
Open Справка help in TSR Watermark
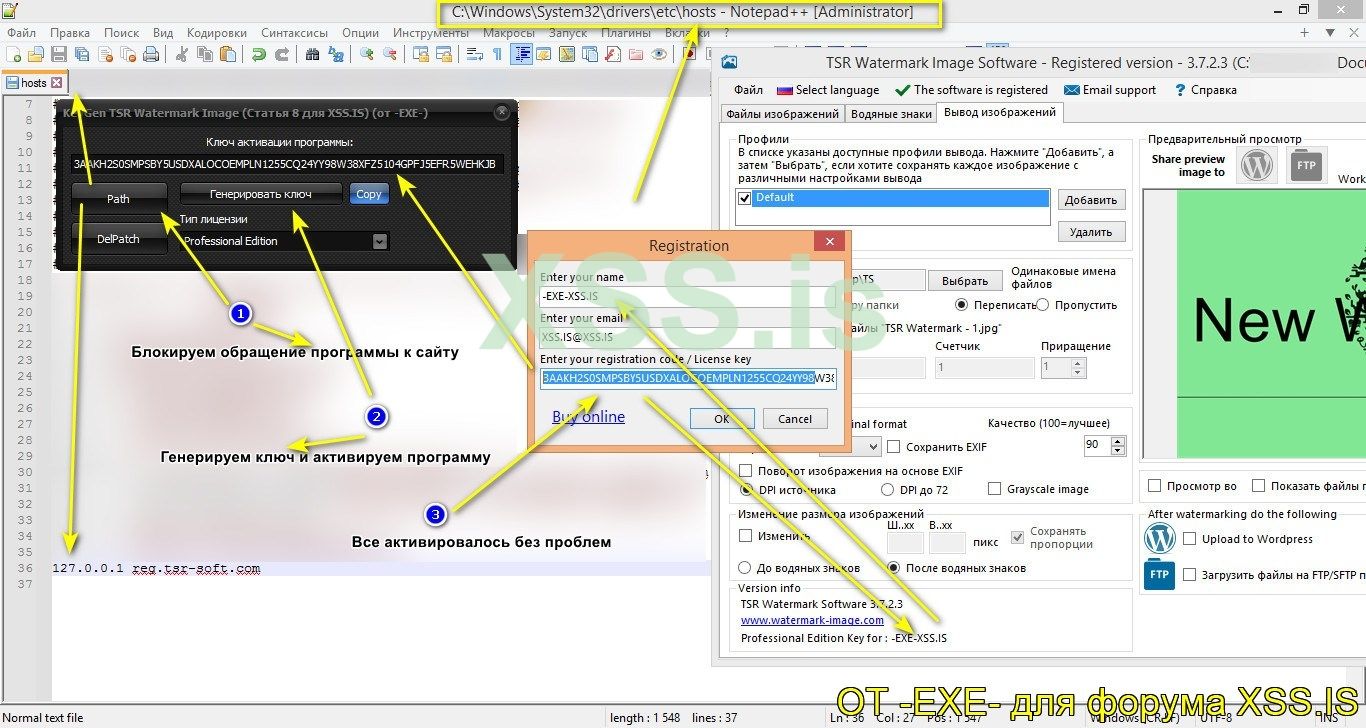1205,90
